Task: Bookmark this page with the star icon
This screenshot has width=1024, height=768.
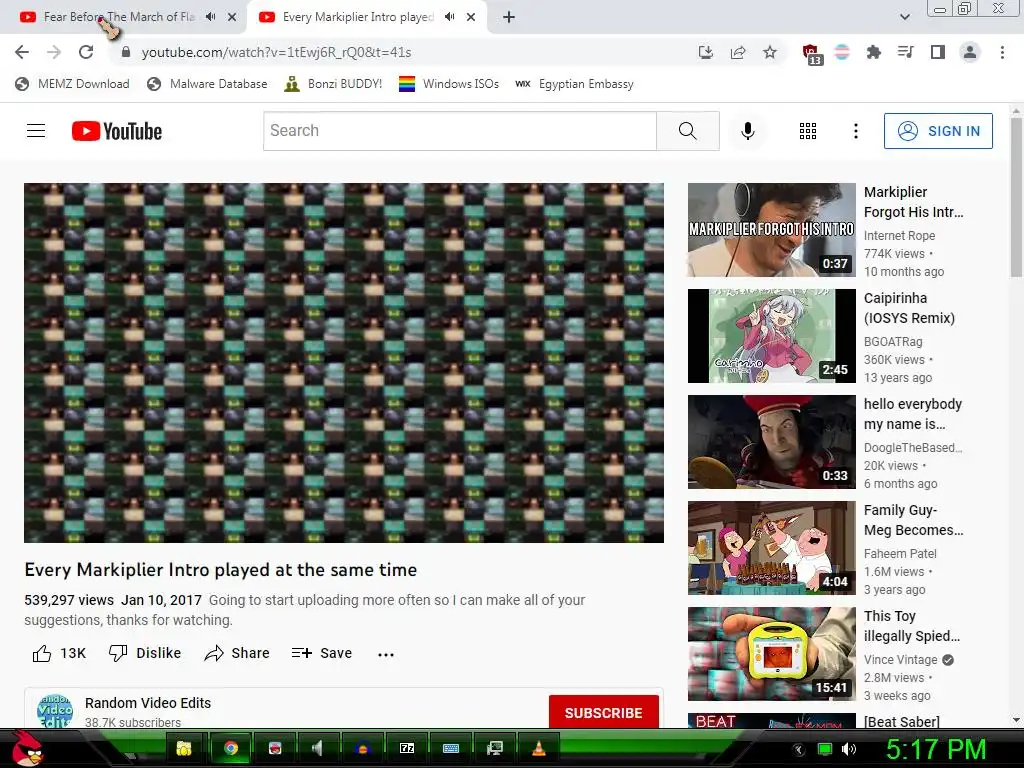Action: pos(770,52)
